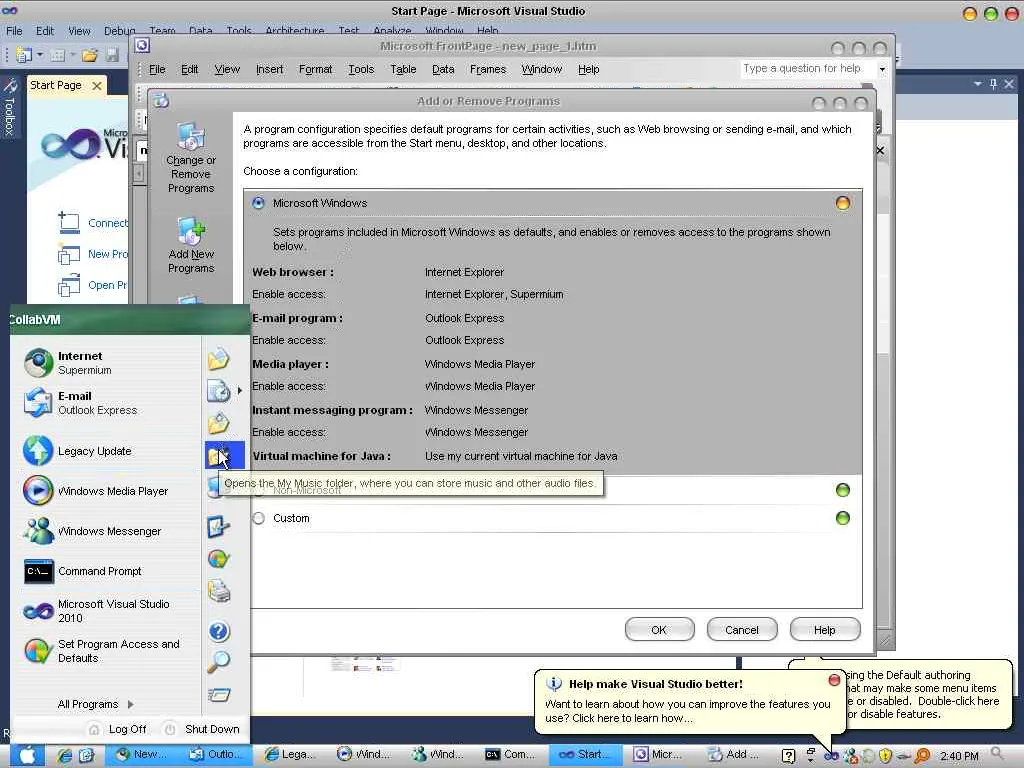Open My Recent Documents icon in Start menu
This screenshot has width=1024, height=768.
[219, 391]
